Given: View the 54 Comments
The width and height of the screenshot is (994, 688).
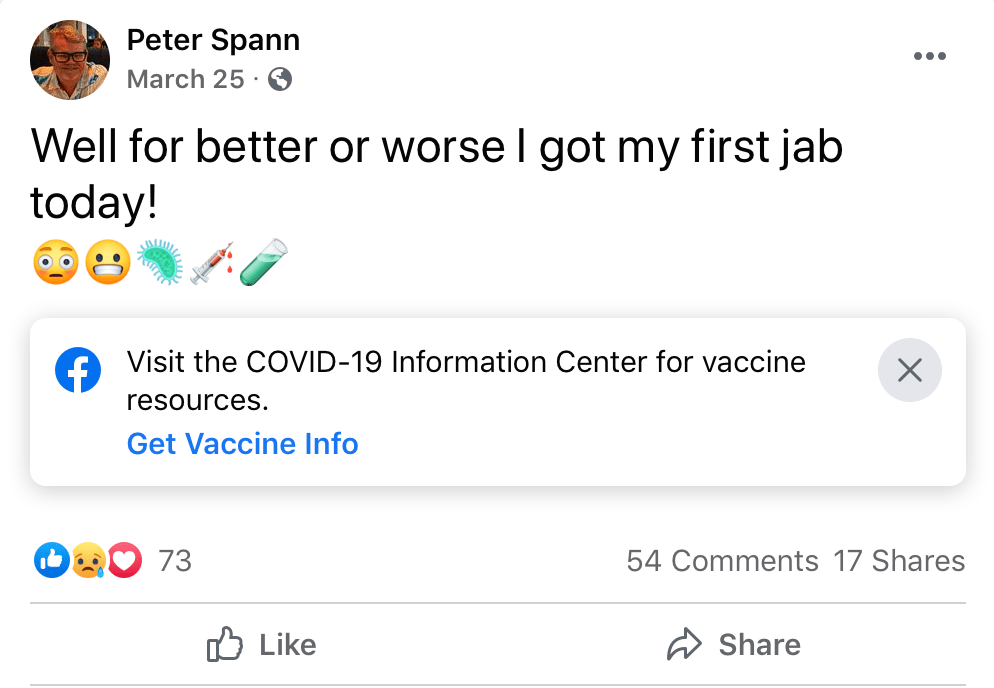Looking at the screenshot, I should [x=722, y=561].
